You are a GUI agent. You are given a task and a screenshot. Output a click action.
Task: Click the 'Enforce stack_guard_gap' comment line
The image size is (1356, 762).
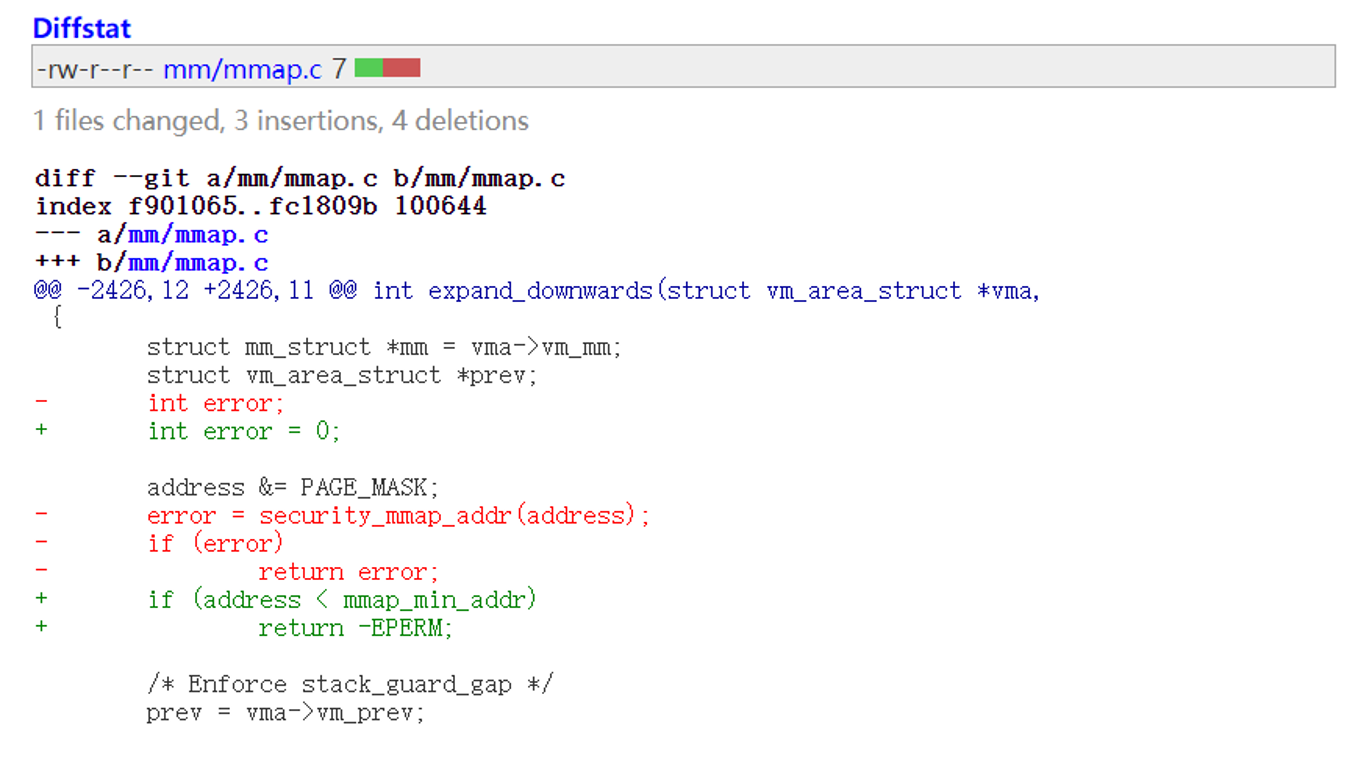pyautogui.click(x=349, y=685)
